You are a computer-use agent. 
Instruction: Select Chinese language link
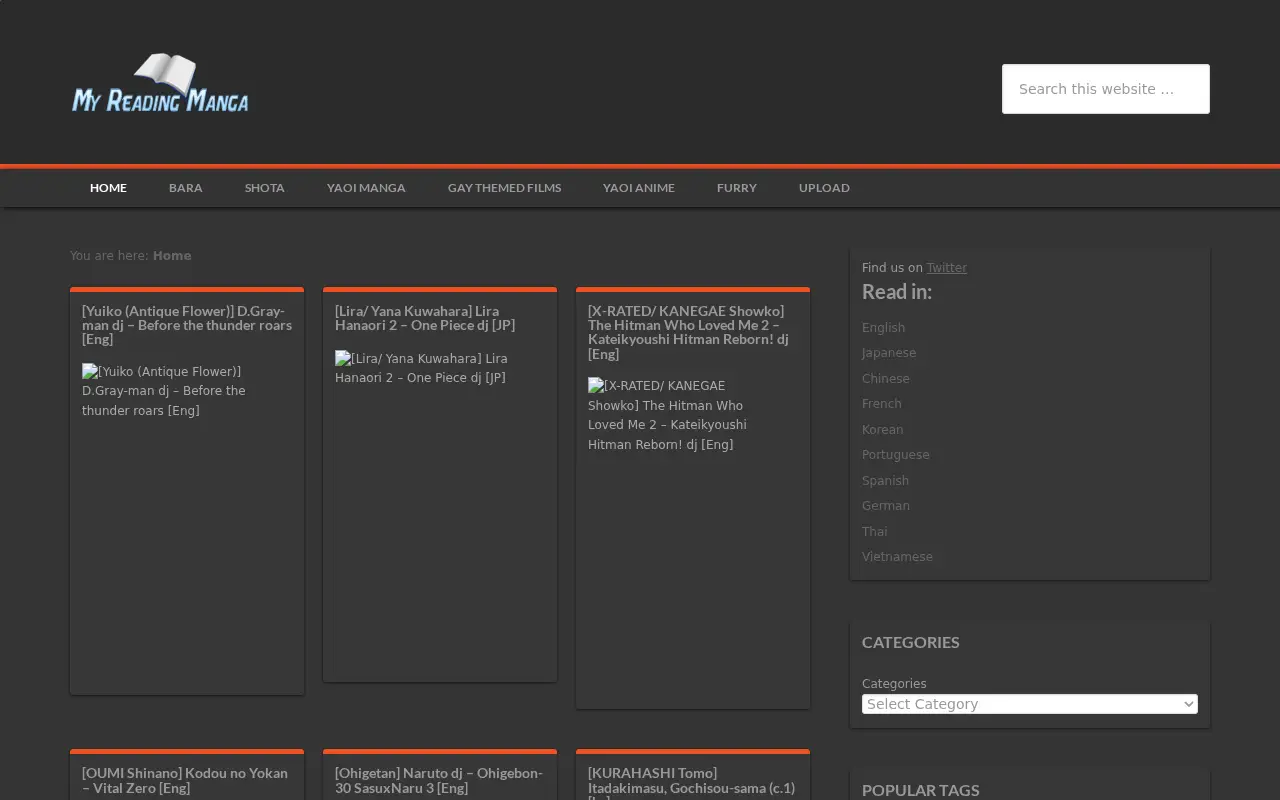click(886, 379)
